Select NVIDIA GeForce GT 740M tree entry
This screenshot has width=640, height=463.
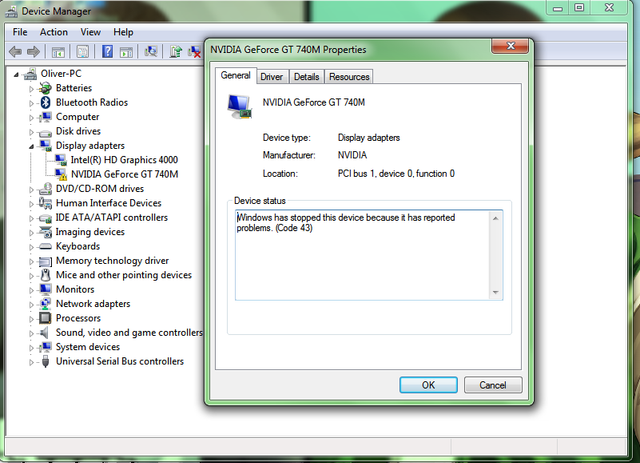(x=124, y=174)
